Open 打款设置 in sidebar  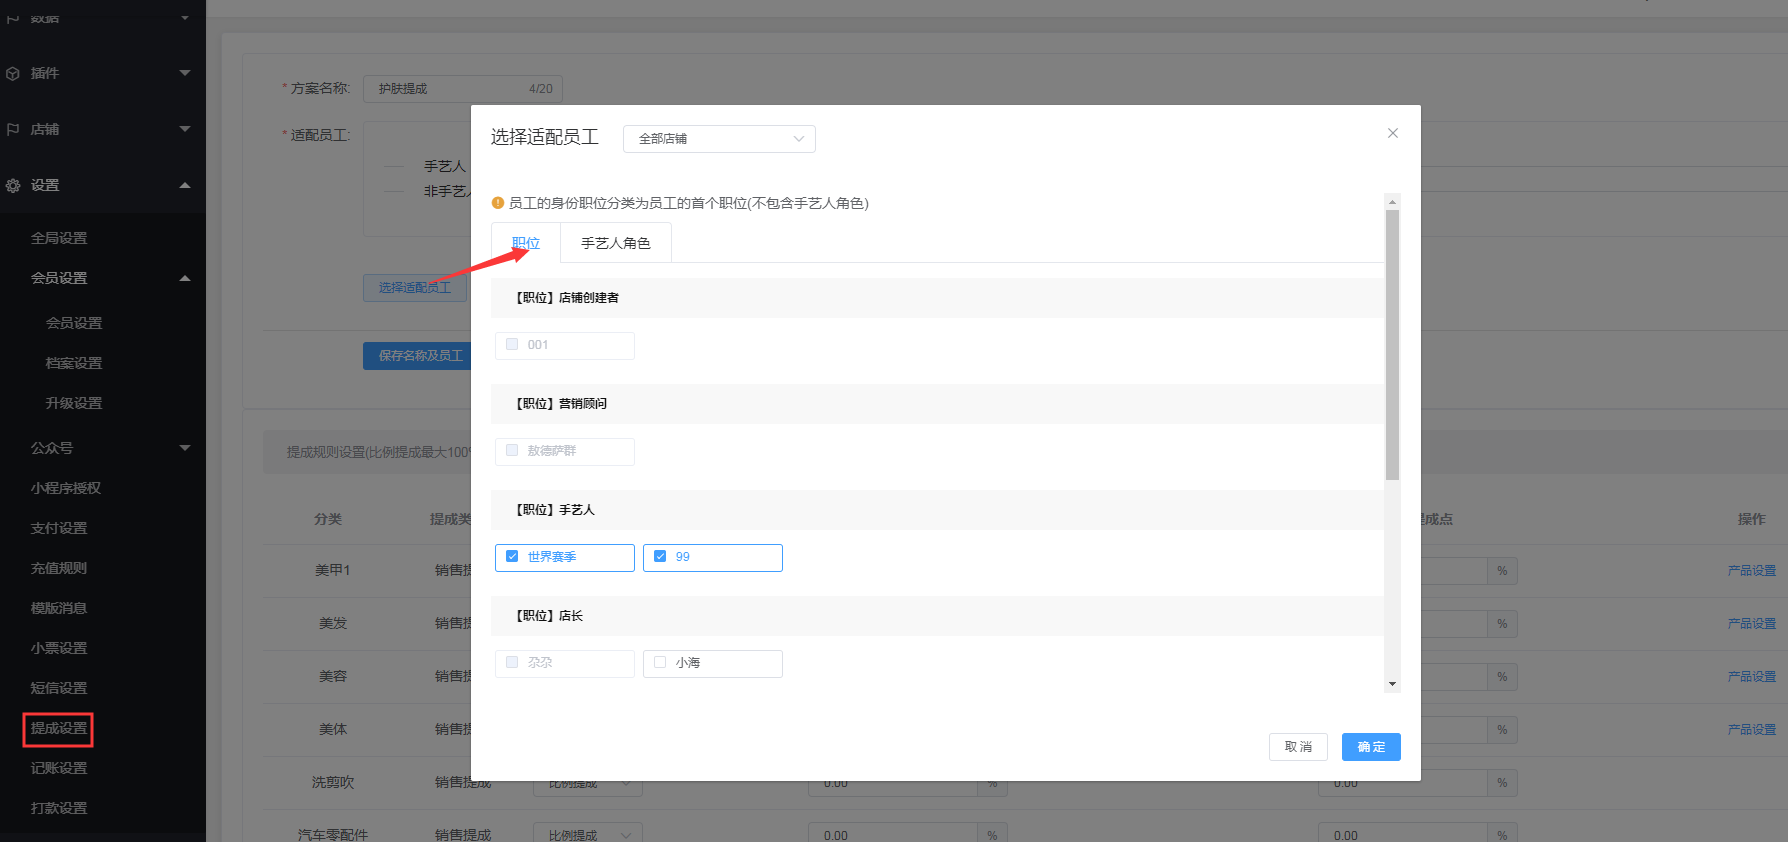coord(59,808)
